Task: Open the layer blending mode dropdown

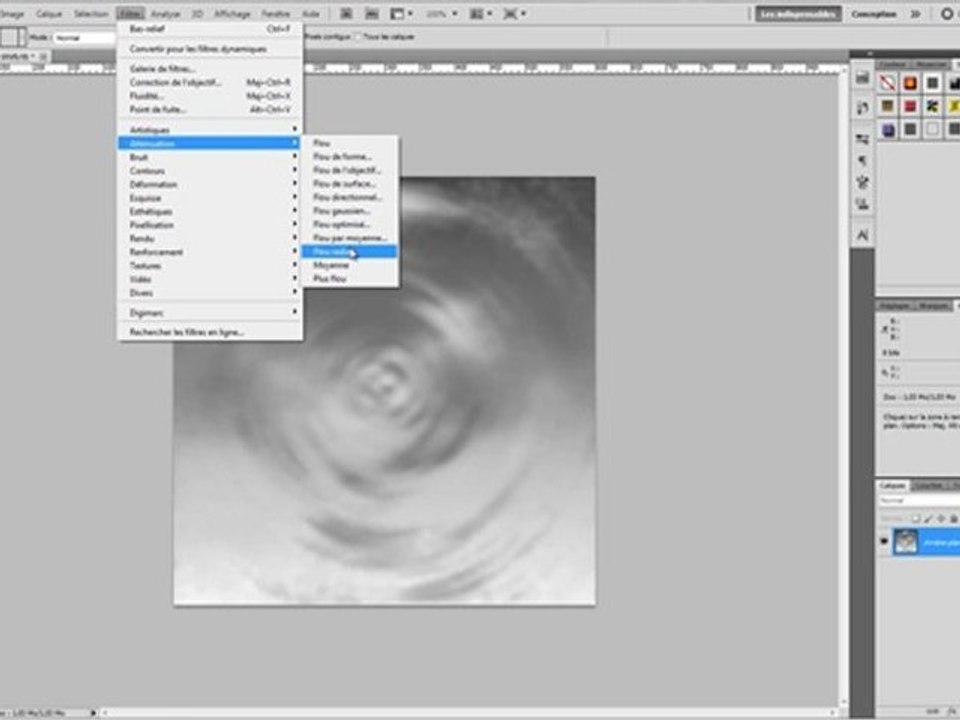Action: [919, 500]
